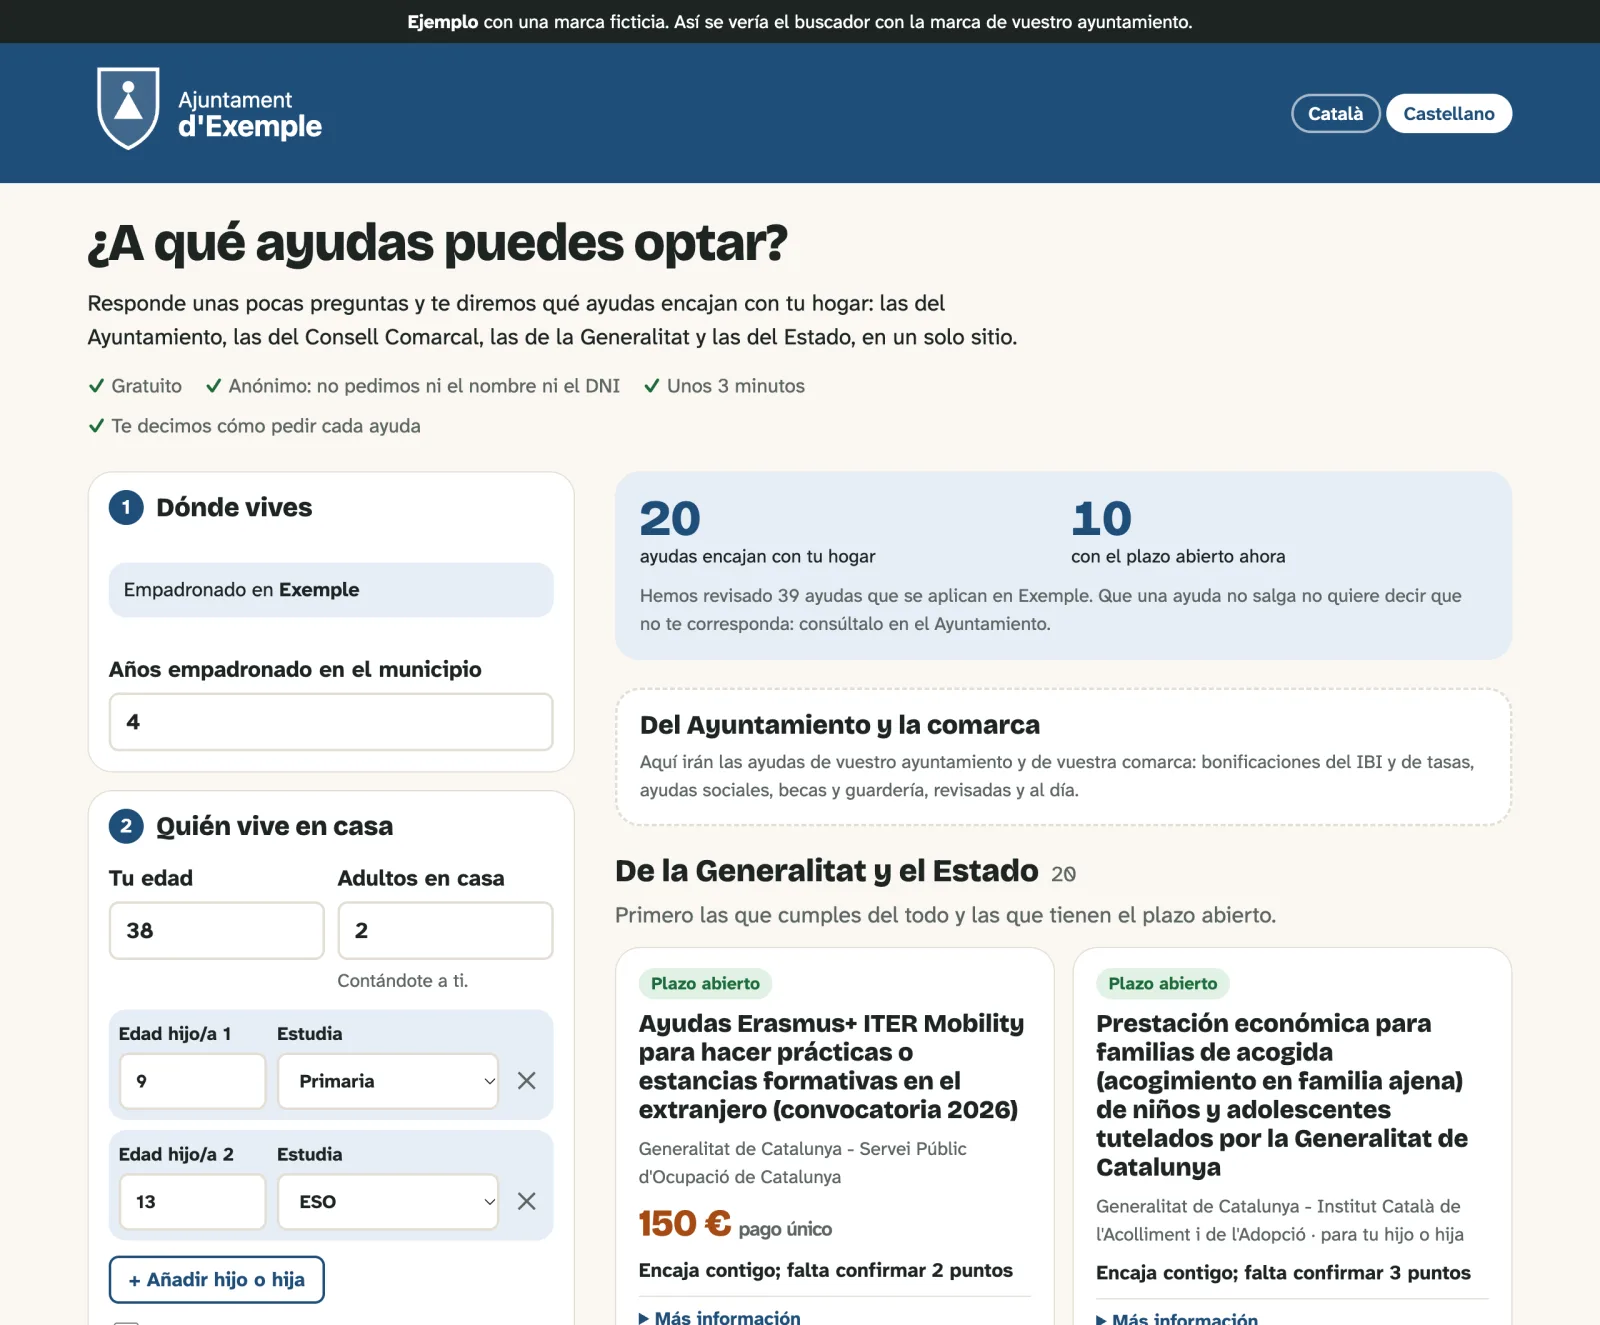This screenshot has height=1325, width=1600.
Task: Click the '150 € pago único' amount
Action: pyautogui.click(x=735, y=1224)
